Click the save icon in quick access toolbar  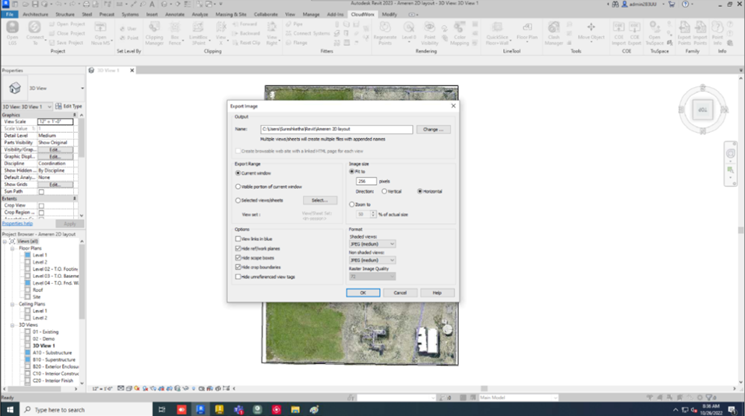point(35,4)
